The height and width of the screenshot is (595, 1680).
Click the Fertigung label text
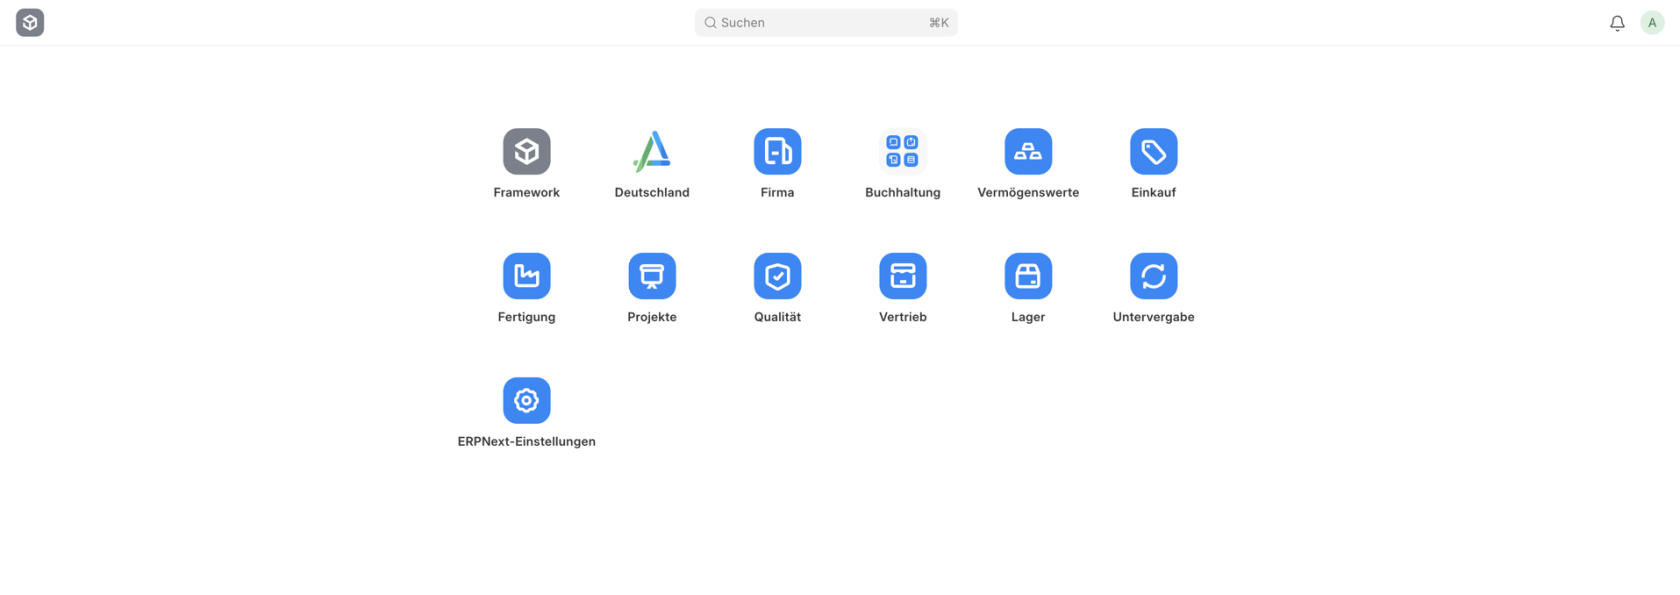pyautogui.click(x=526, y=317)
